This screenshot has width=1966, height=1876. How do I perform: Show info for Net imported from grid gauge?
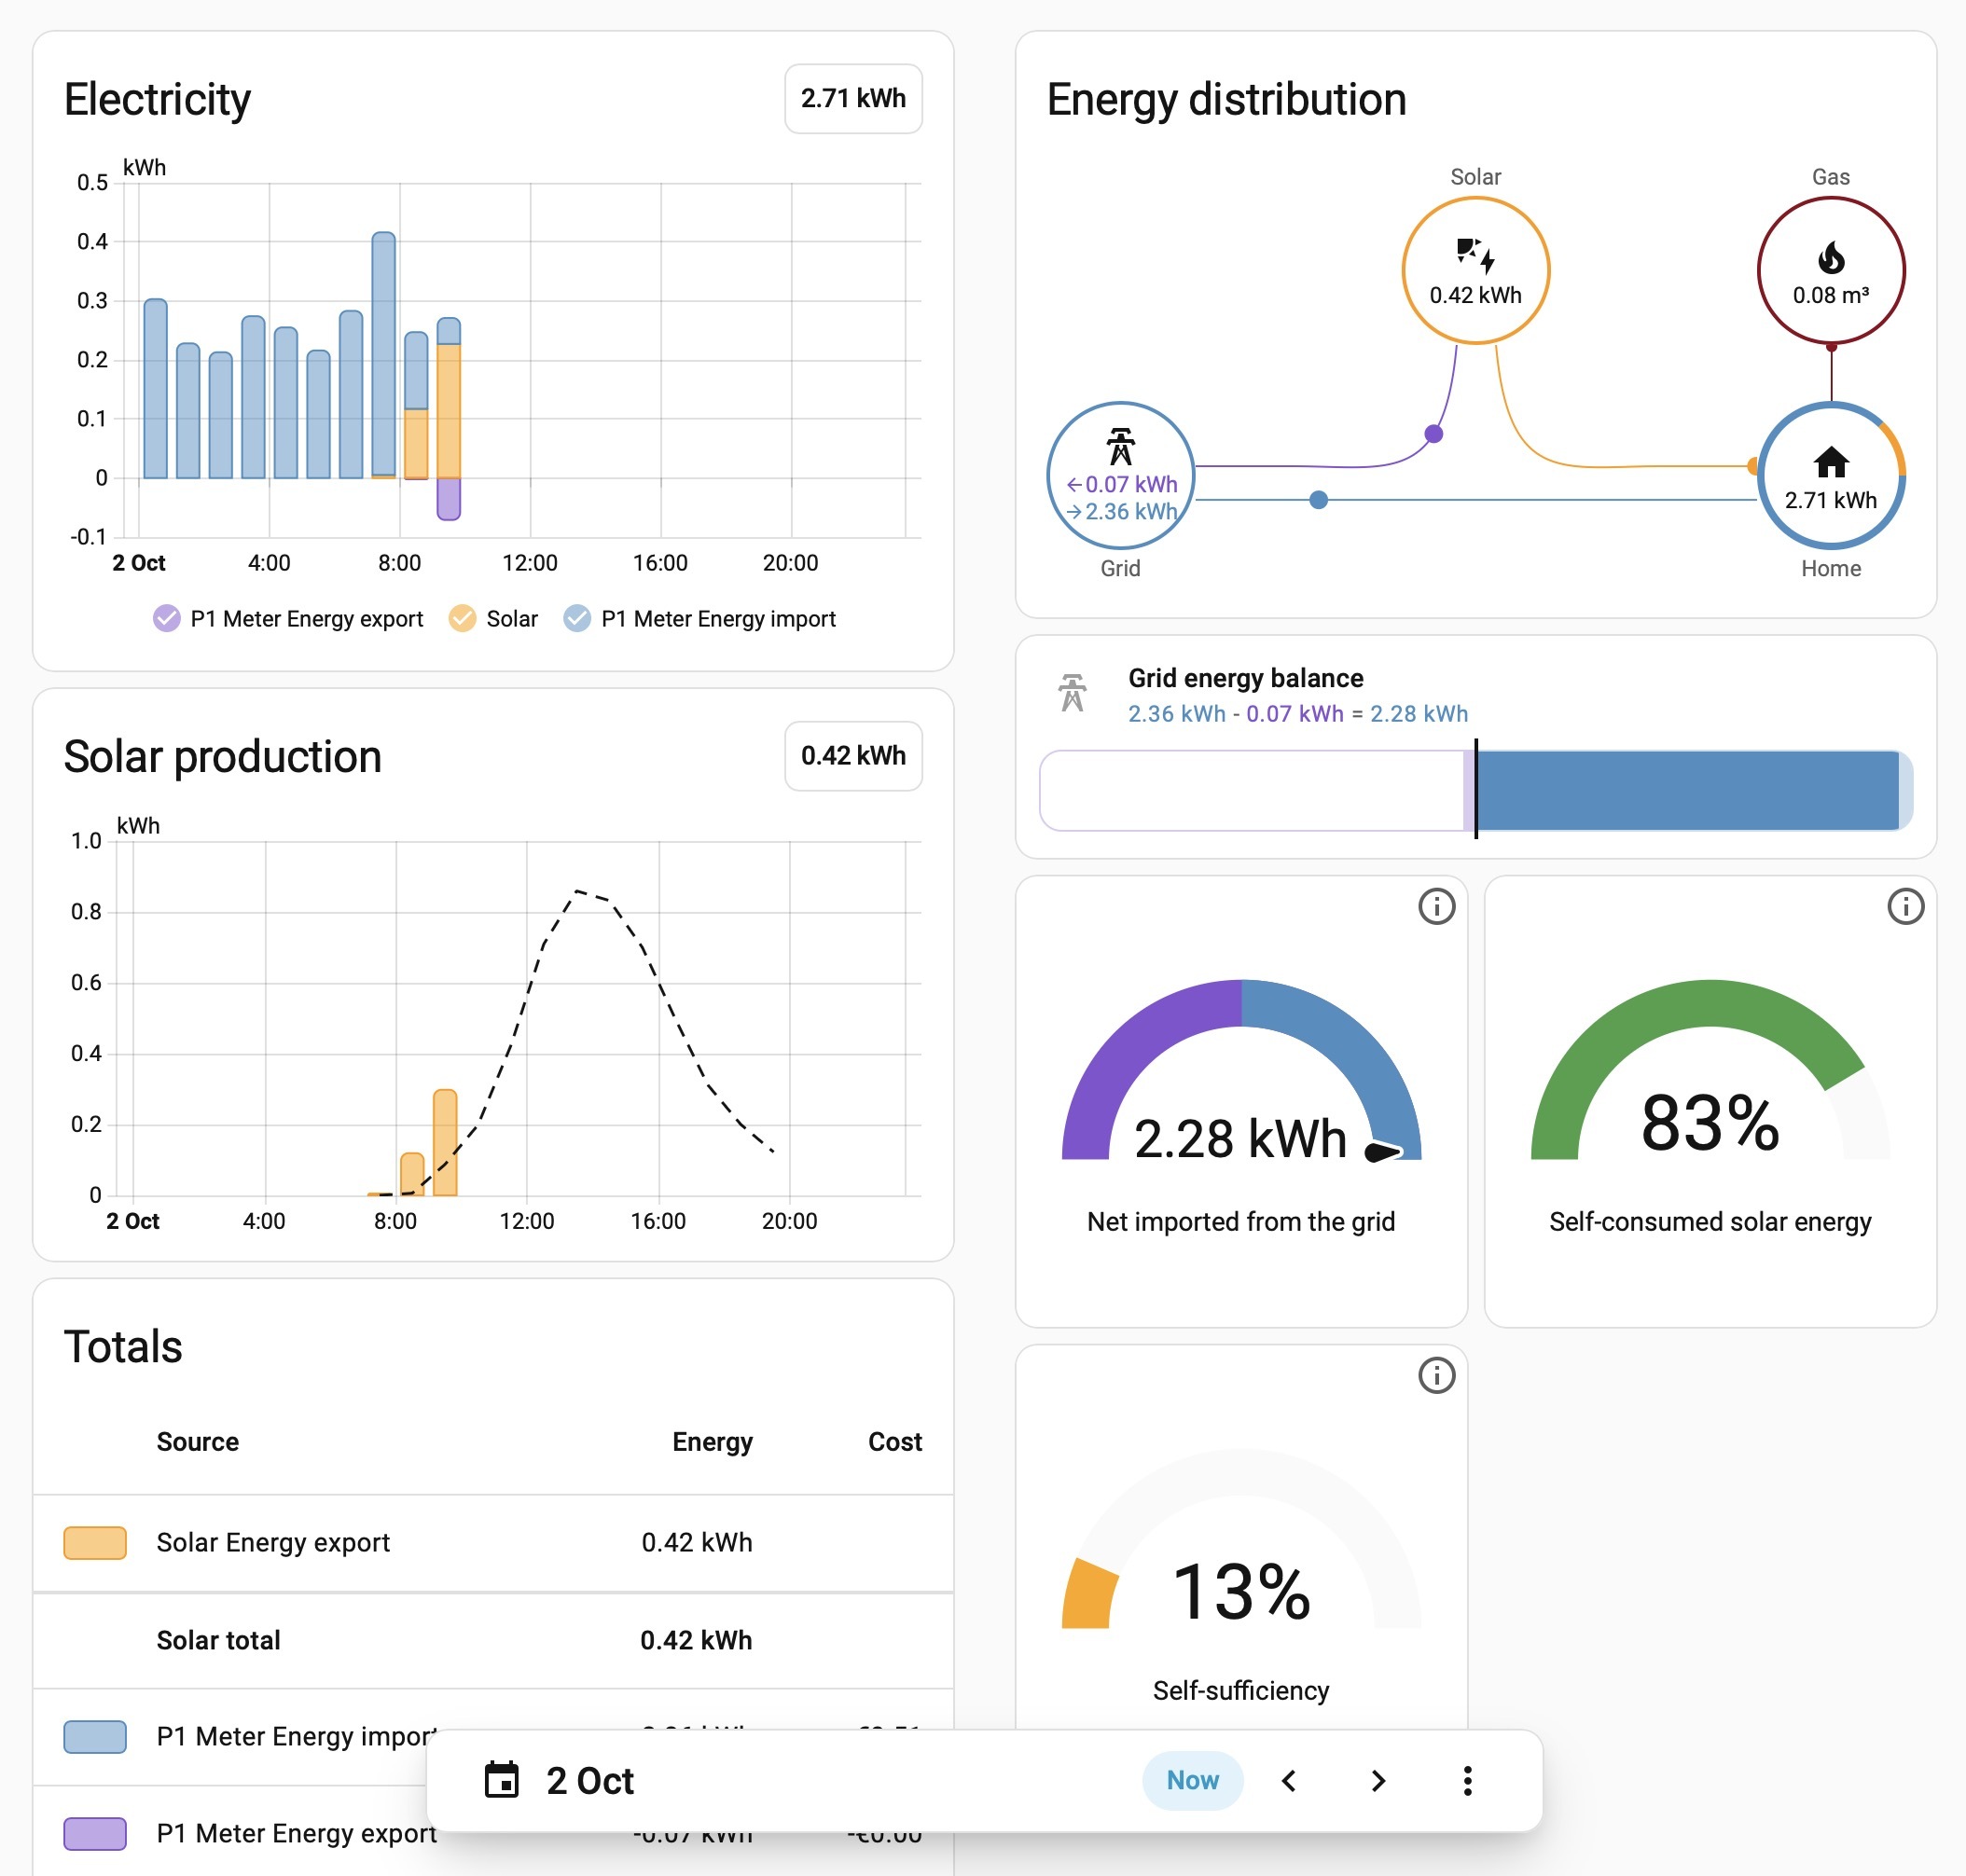pyautogui.click(x=1436, y=906)
